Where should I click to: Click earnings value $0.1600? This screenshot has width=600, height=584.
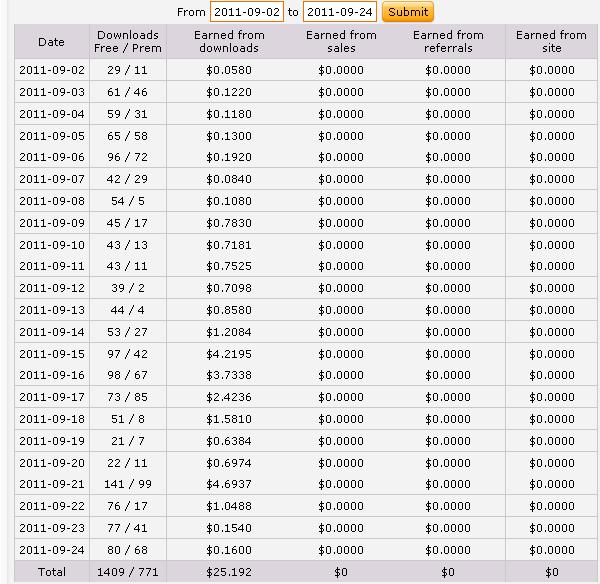click(x=229, y=550)
